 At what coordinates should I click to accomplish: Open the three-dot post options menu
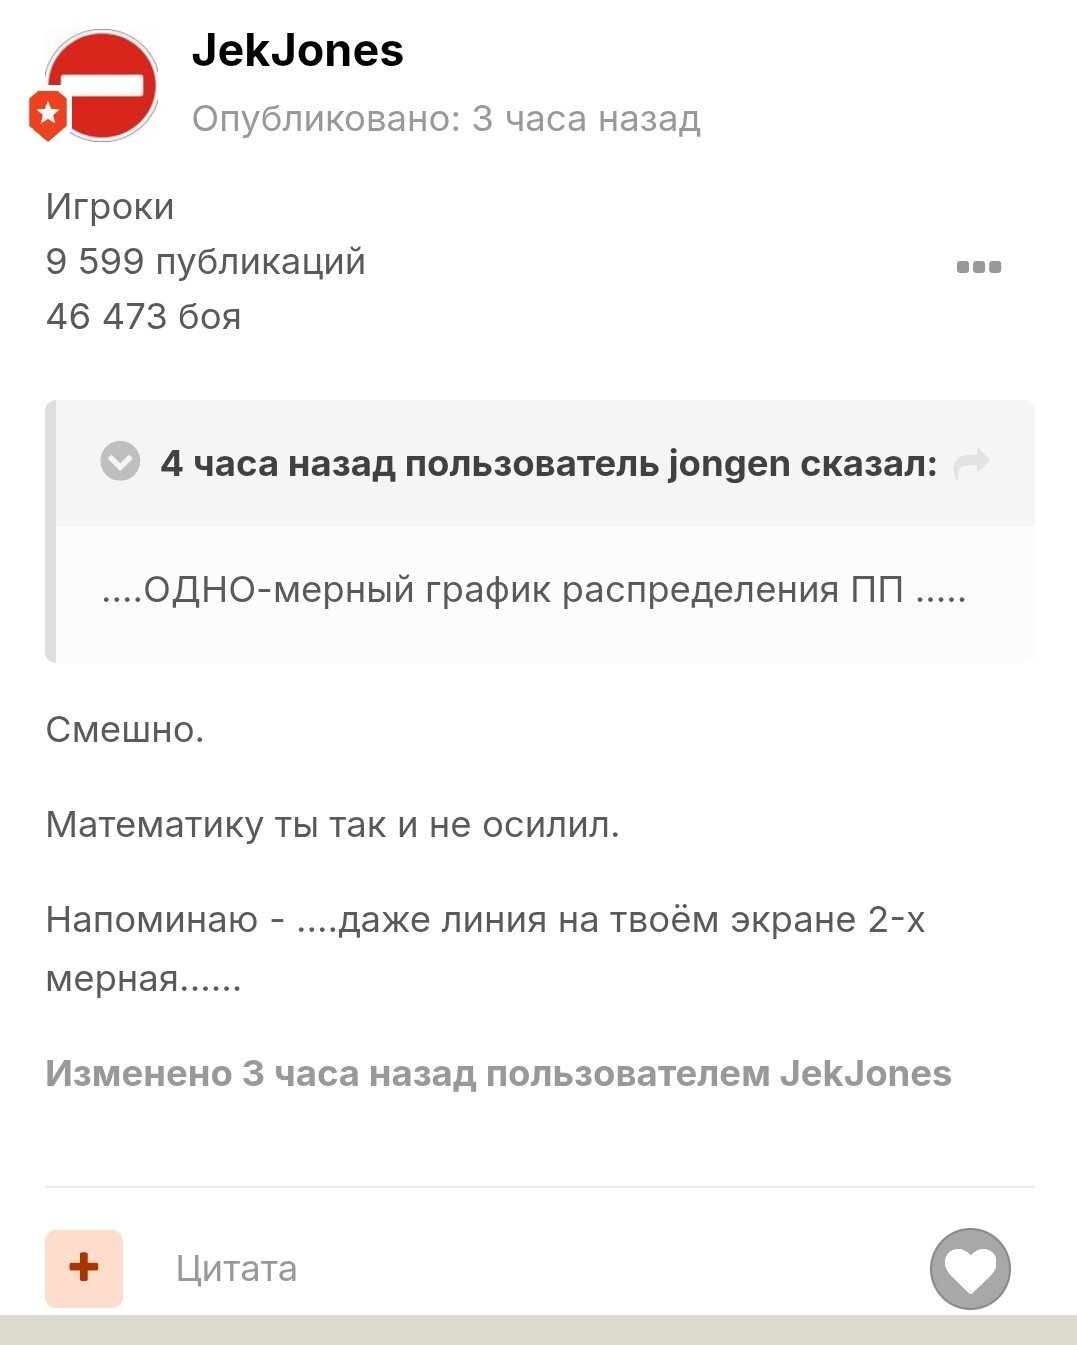pos(978,266)
